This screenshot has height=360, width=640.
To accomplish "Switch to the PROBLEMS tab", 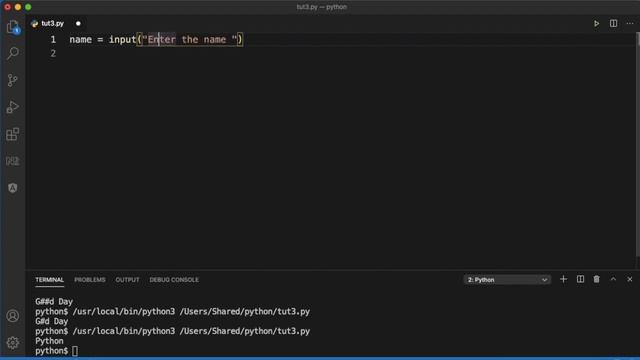I will (x=90, y=280).
